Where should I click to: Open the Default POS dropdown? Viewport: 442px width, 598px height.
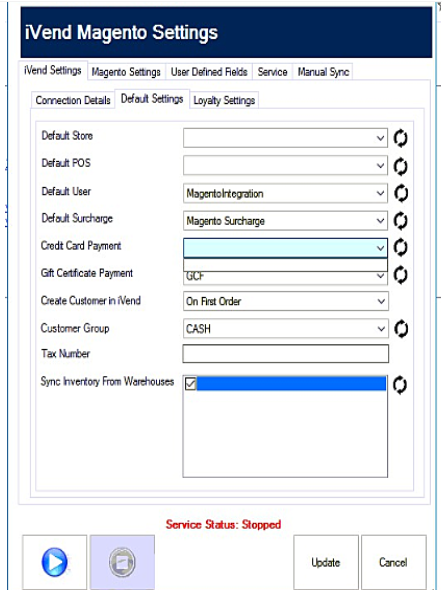pos(285,165)
